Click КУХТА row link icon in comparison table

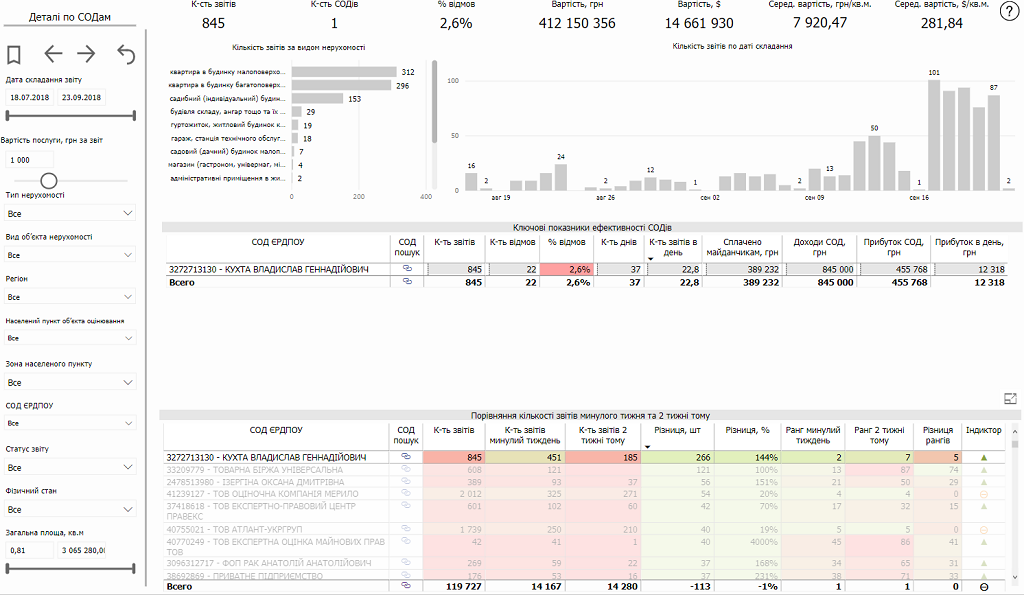tap(406, 457)
